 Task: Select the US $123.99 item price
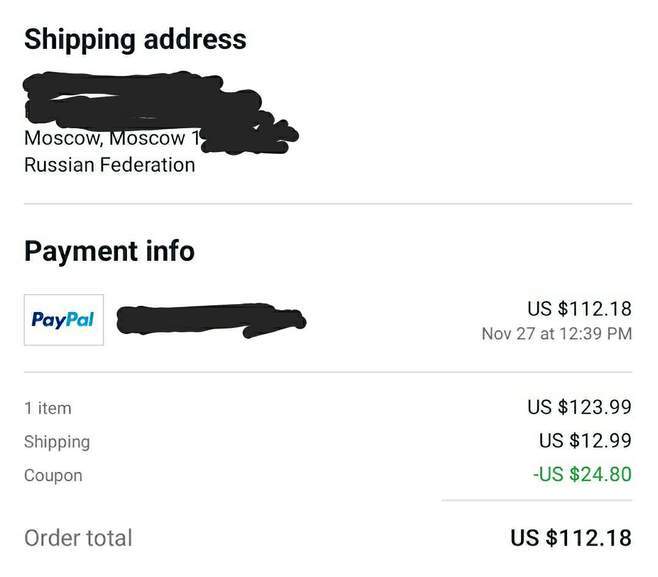pyautogui.click(x=579, y=407)
